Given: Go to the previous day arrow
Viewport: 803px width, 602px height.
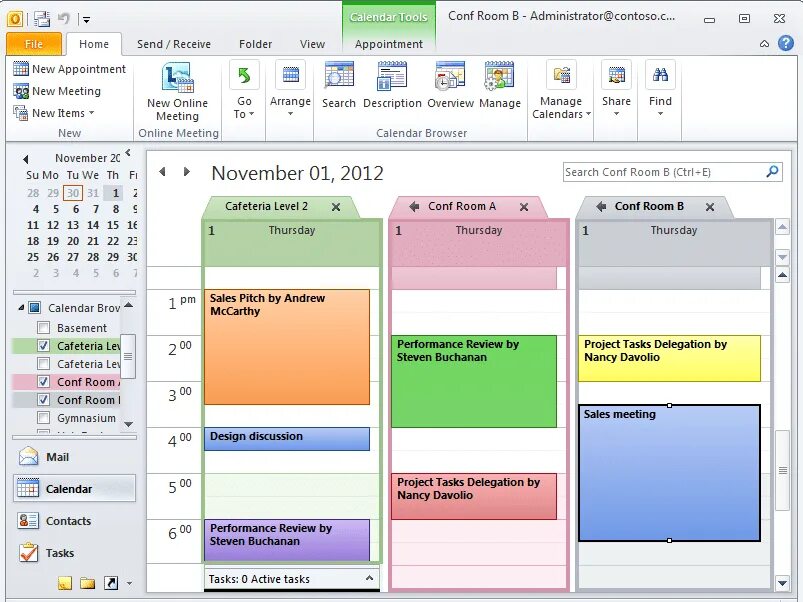Looking at the screenshot, I should tap(162, 171).
